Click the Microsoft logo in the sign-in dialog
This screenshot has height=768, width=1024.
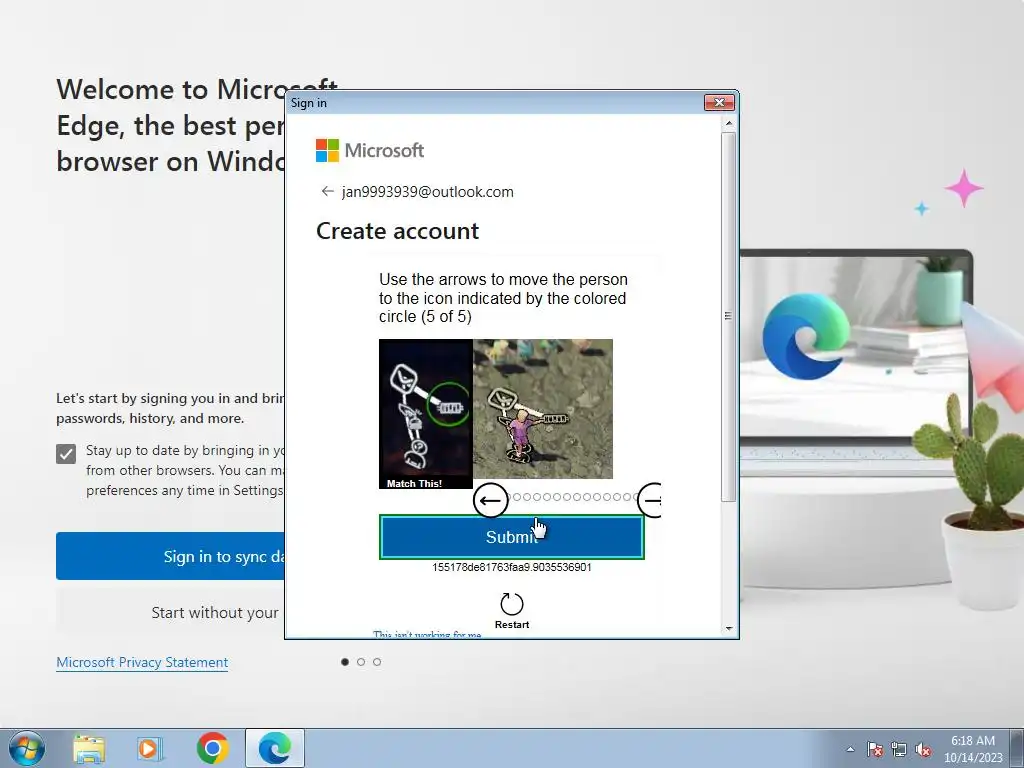[x=370, y=150]
